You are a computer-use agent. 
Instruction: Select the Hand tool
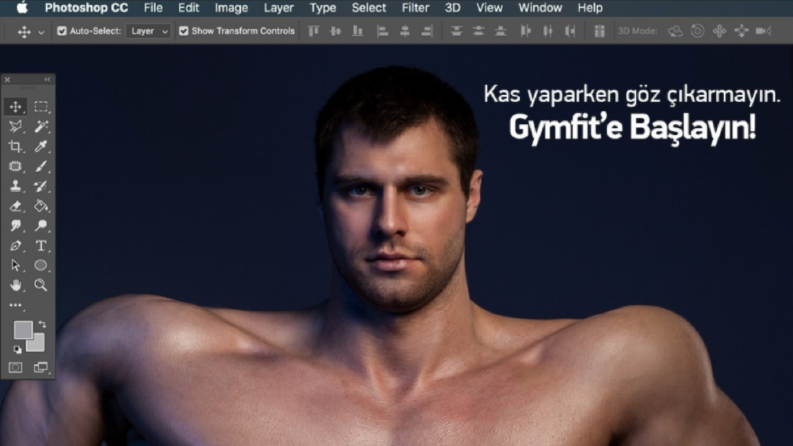pos(15,285)
